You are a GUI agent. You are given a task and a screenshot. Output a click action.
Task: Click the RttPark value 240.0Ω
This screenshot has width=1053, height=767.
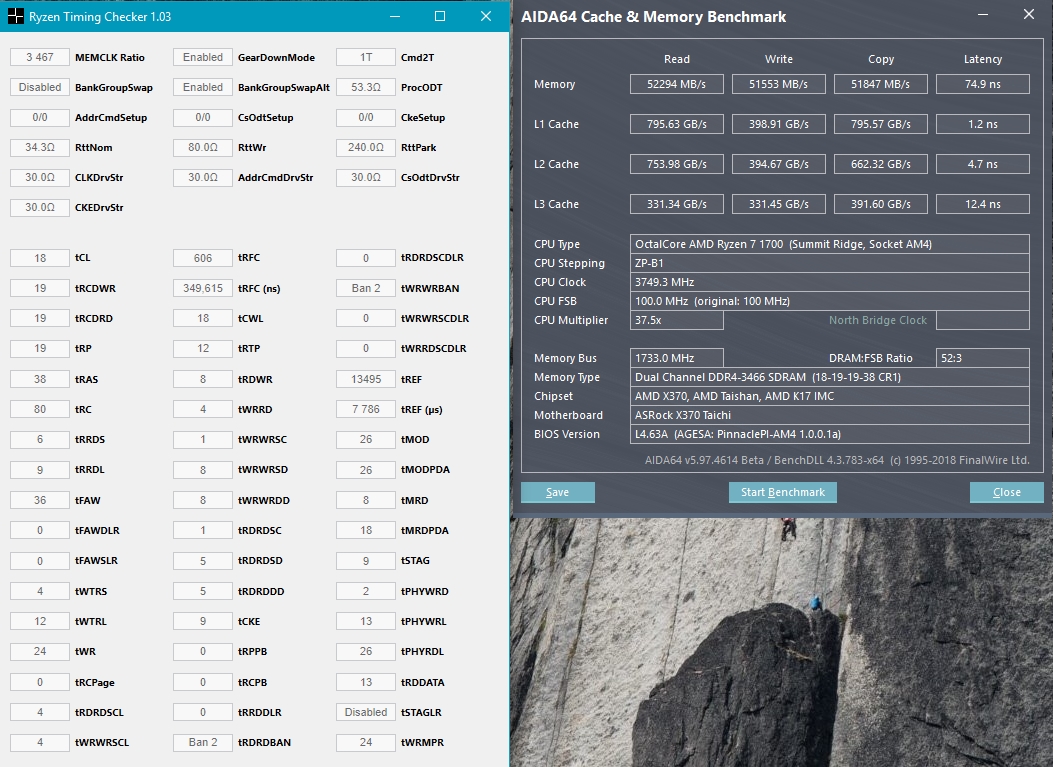[x=366, y=147]
